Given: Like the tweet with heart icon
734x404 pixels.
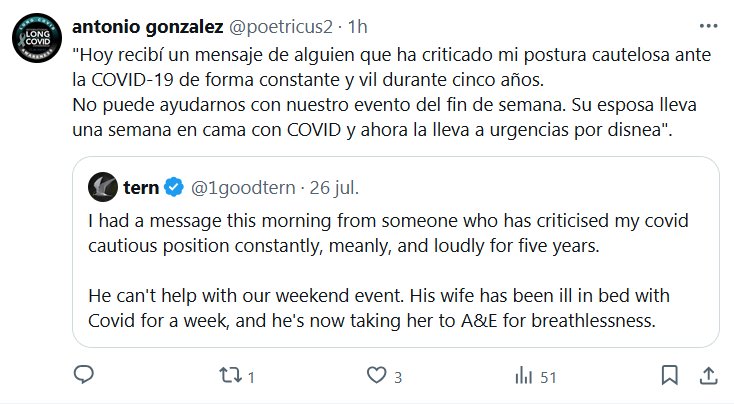Looking at the screenshot, I should pyautogui.click(x=376, y=376).
